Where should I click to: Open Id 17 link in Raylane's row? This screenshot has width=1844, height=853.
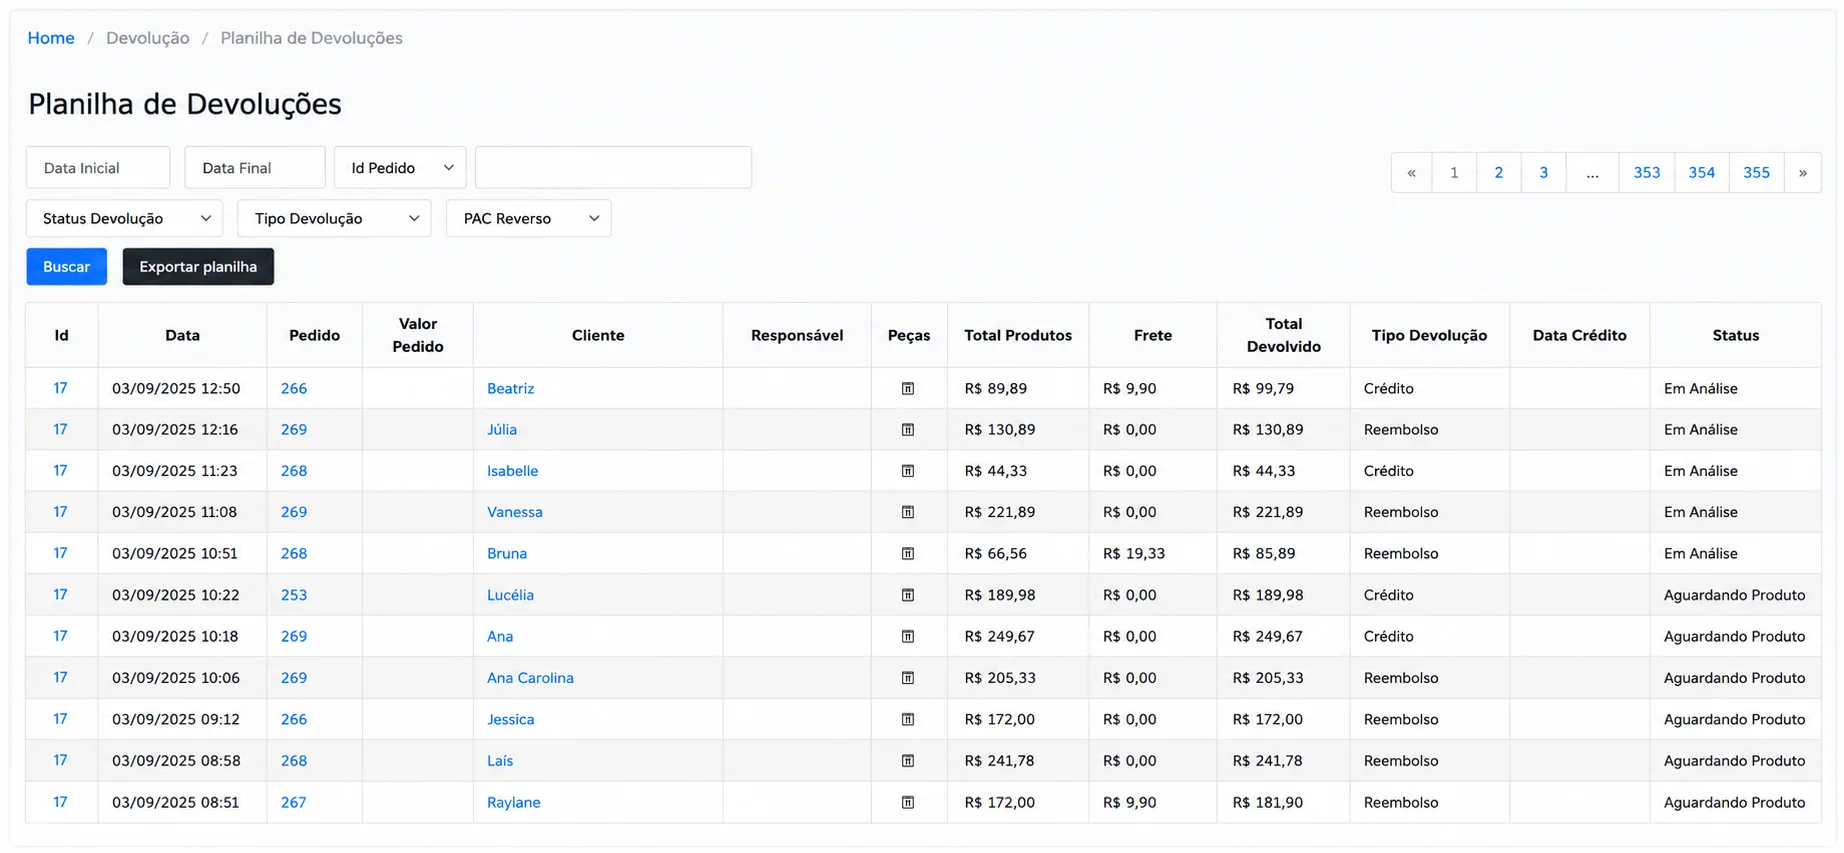coord(61,802)
